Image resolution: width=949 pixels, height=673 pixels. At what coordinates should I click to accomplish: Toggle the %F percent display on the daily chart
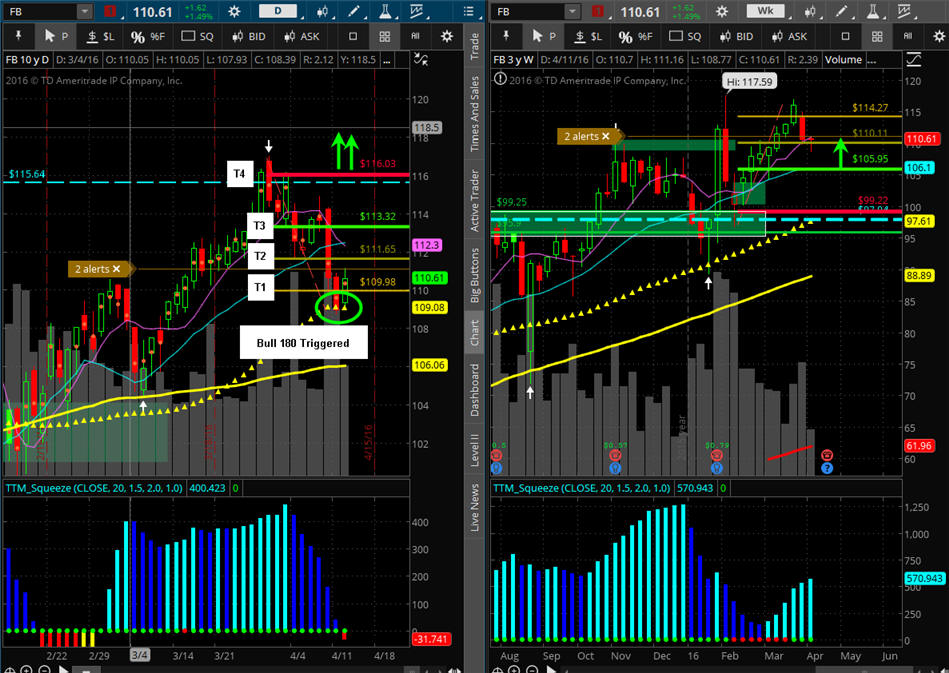coord(149,36)
